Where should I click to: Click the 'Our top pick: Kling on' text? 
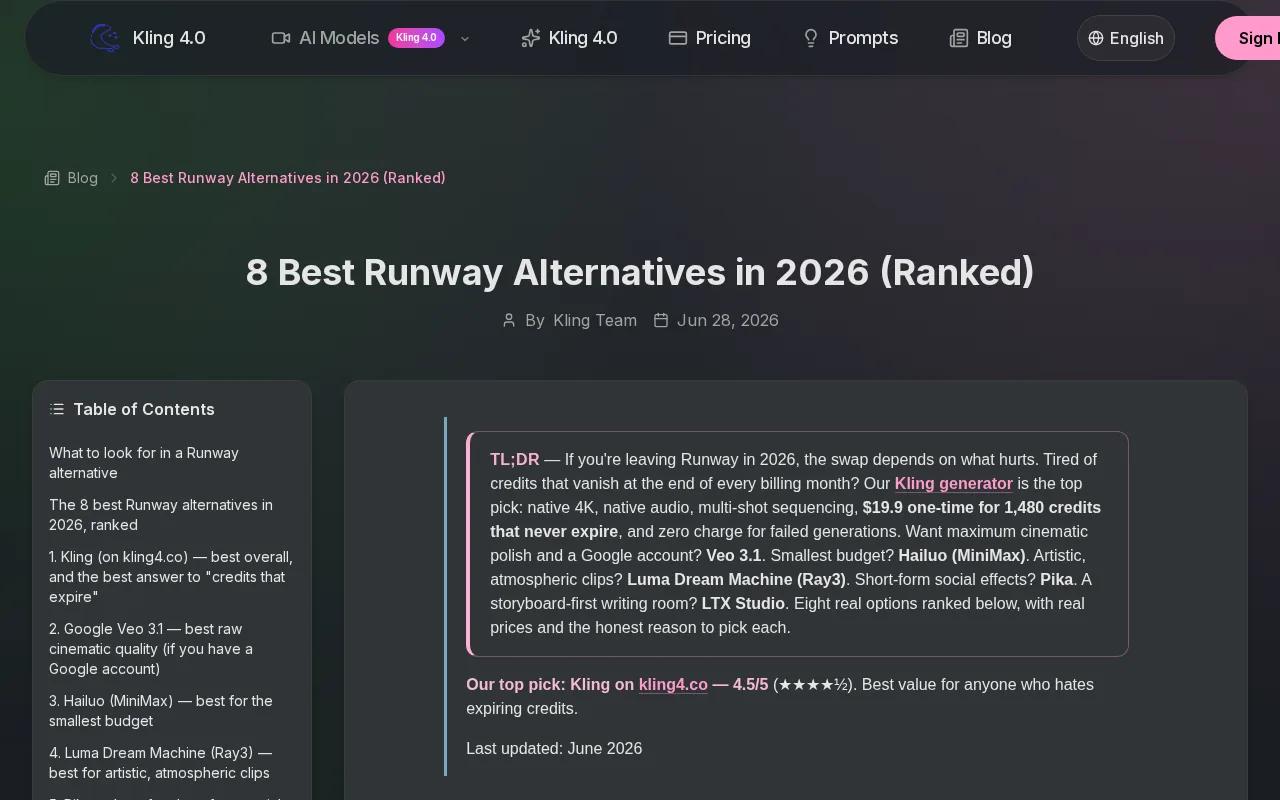click(x=550, y=685)
